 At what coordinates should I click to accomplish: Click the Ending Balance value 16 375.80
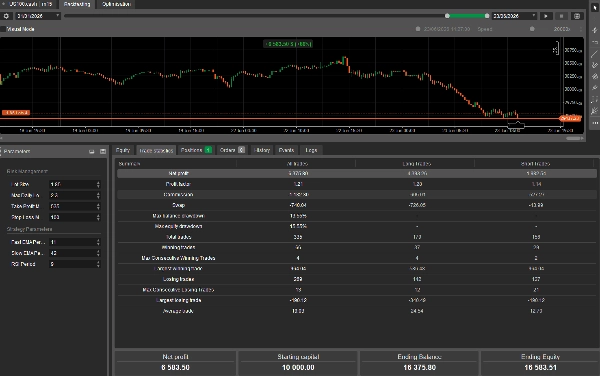click(x=419, y=368)
